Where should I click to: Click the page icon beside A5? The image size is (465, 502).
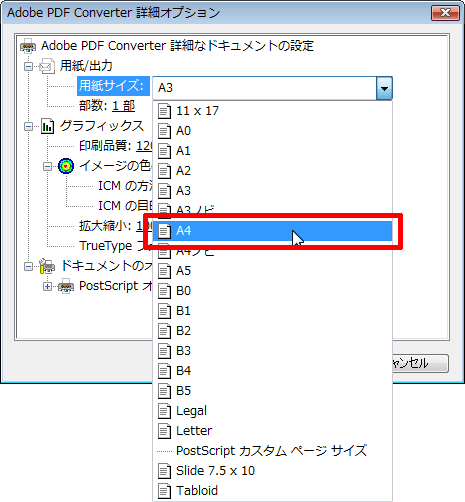pyautogui.click(x=164, y=271)
